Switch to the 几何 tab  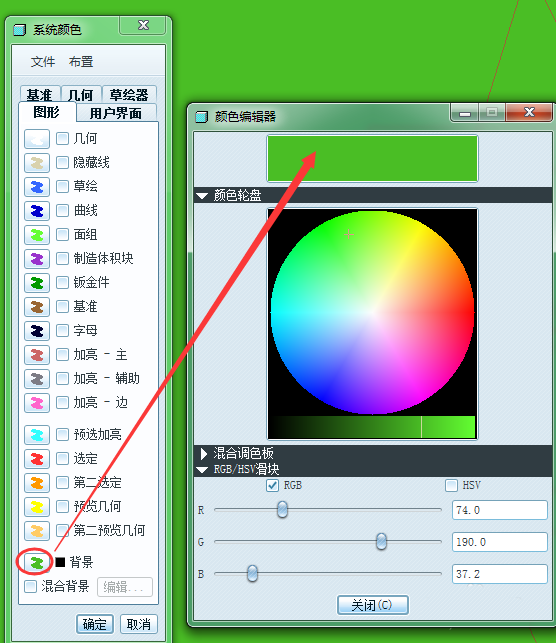click(81, 94)
